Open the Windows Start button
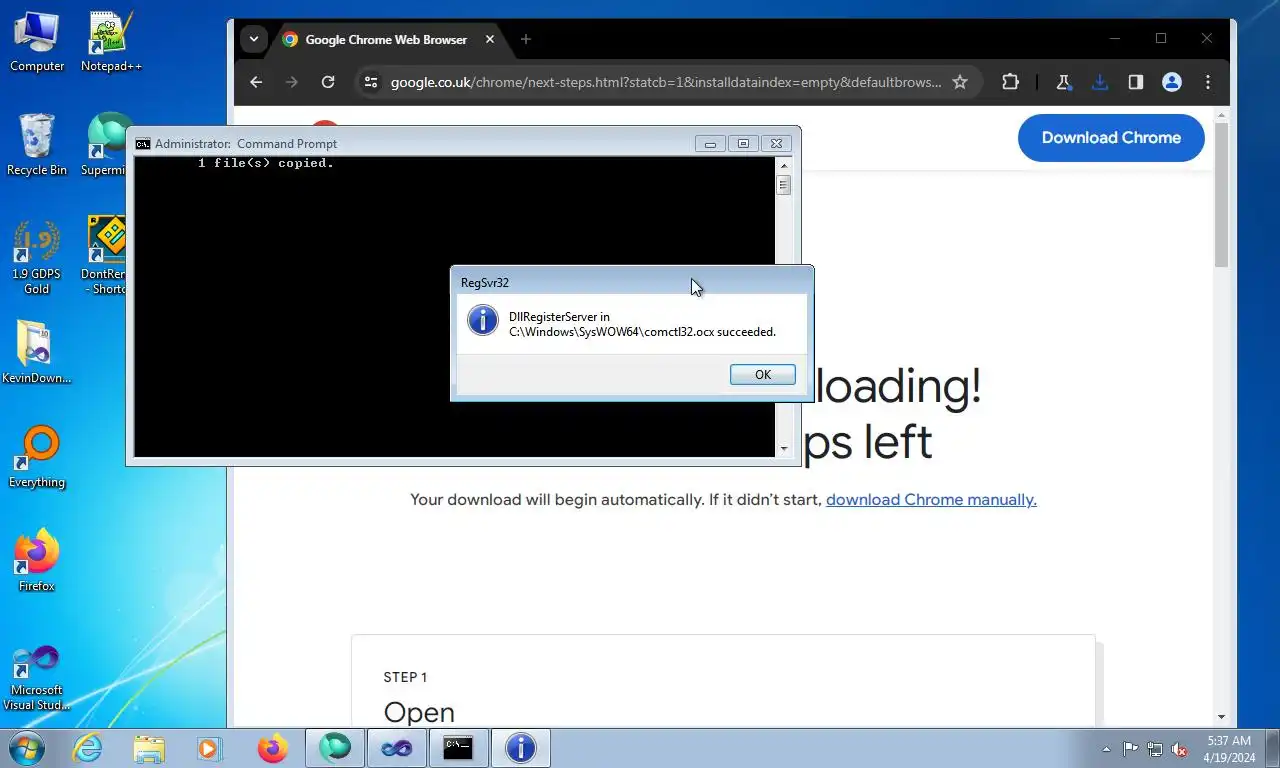This screenshot has width=1280, height=768. [25, 748]
